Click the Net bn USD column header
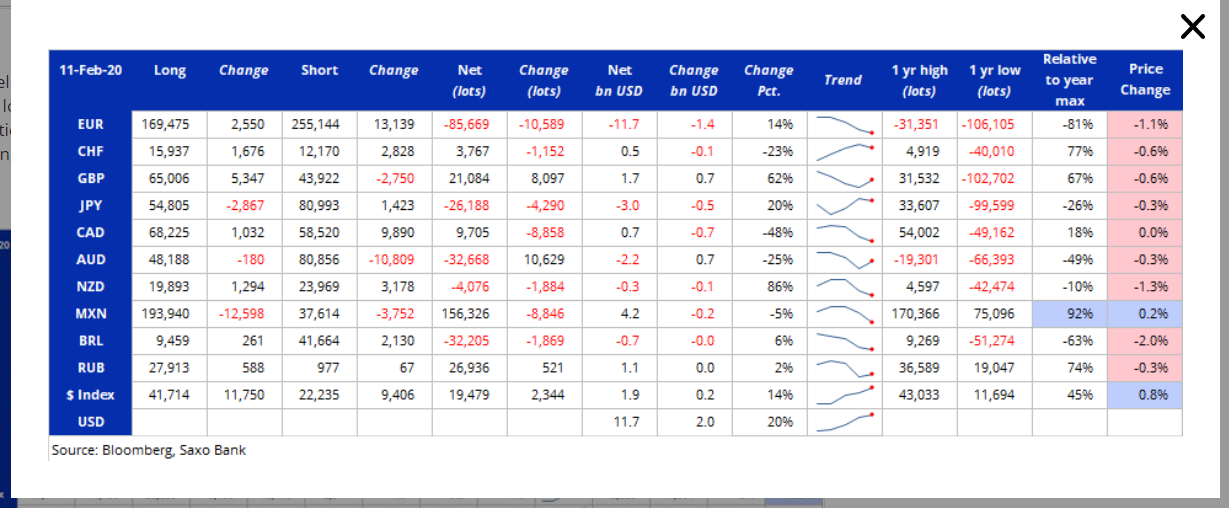 (x=620, y=81)
